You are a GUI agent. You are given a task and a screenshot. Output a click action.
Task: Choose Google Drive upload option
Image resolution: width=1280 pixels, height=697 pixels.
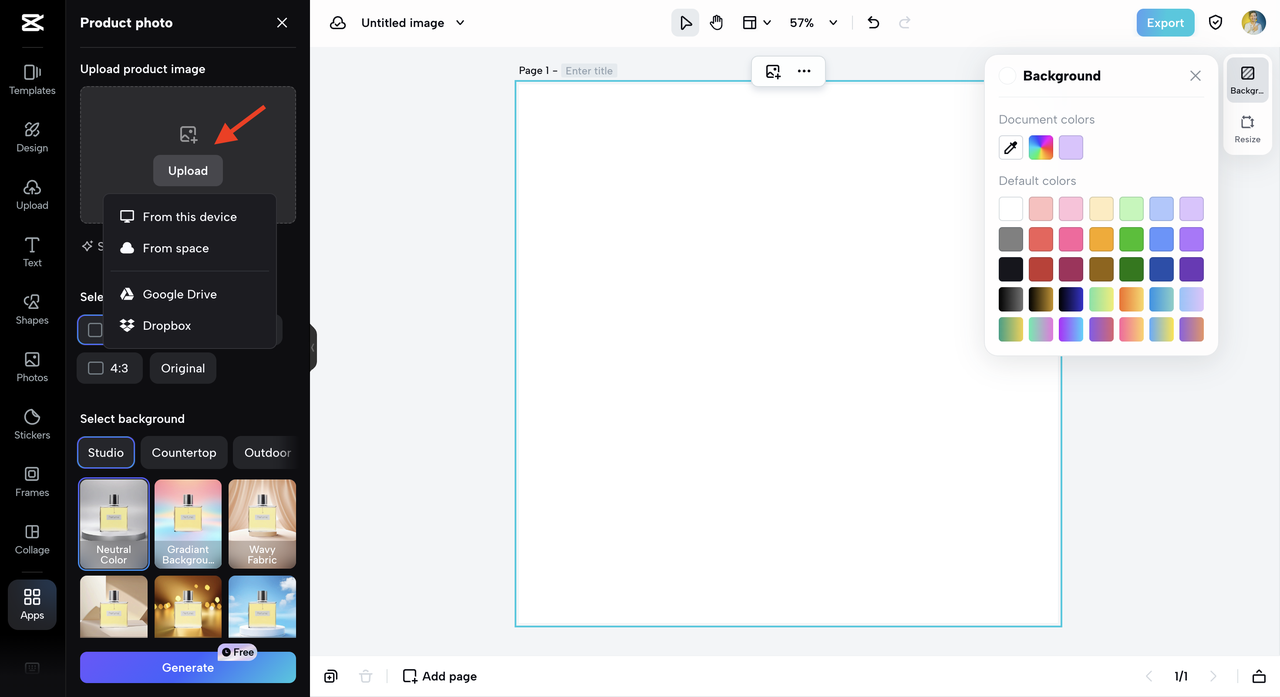tap(190, 294)
